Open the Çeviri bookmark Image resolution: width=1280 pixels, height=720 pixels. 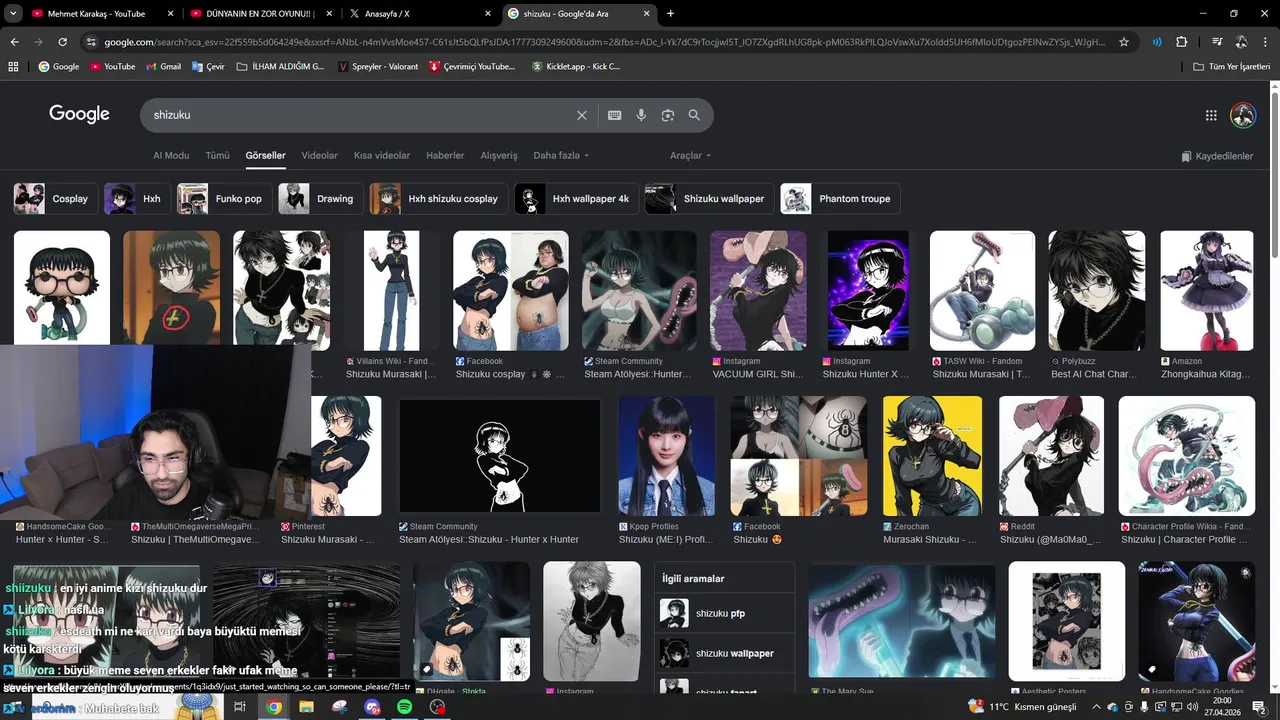[x=208, y=66]
